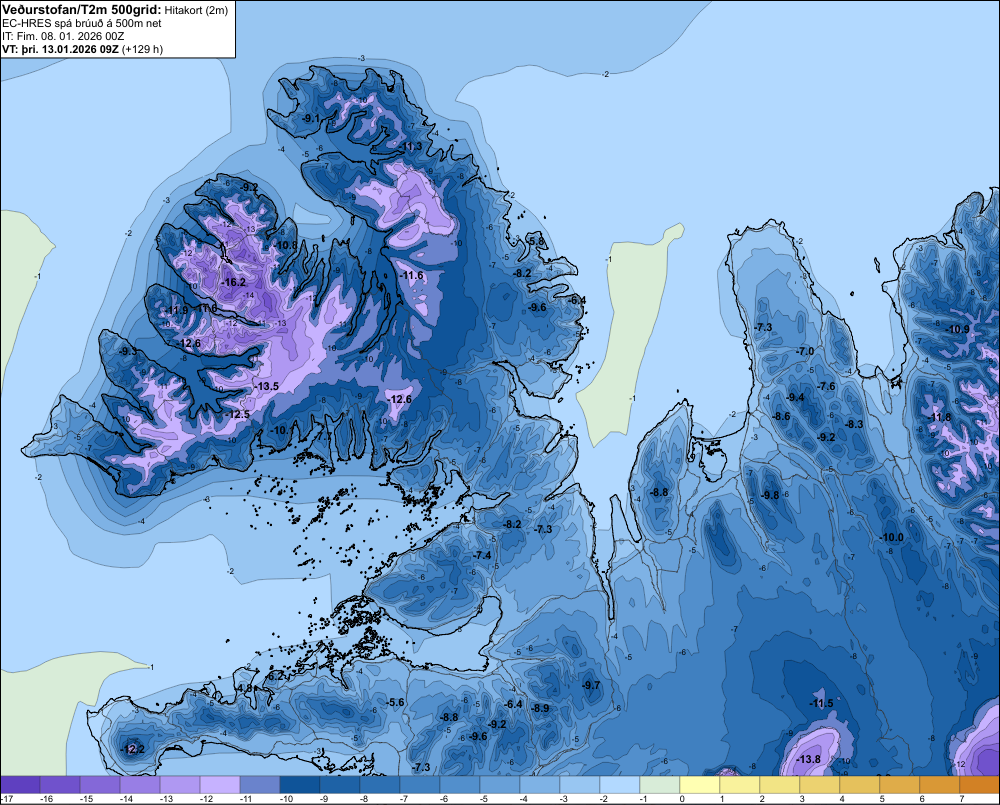Click the -9.7 temperature value

591,684
